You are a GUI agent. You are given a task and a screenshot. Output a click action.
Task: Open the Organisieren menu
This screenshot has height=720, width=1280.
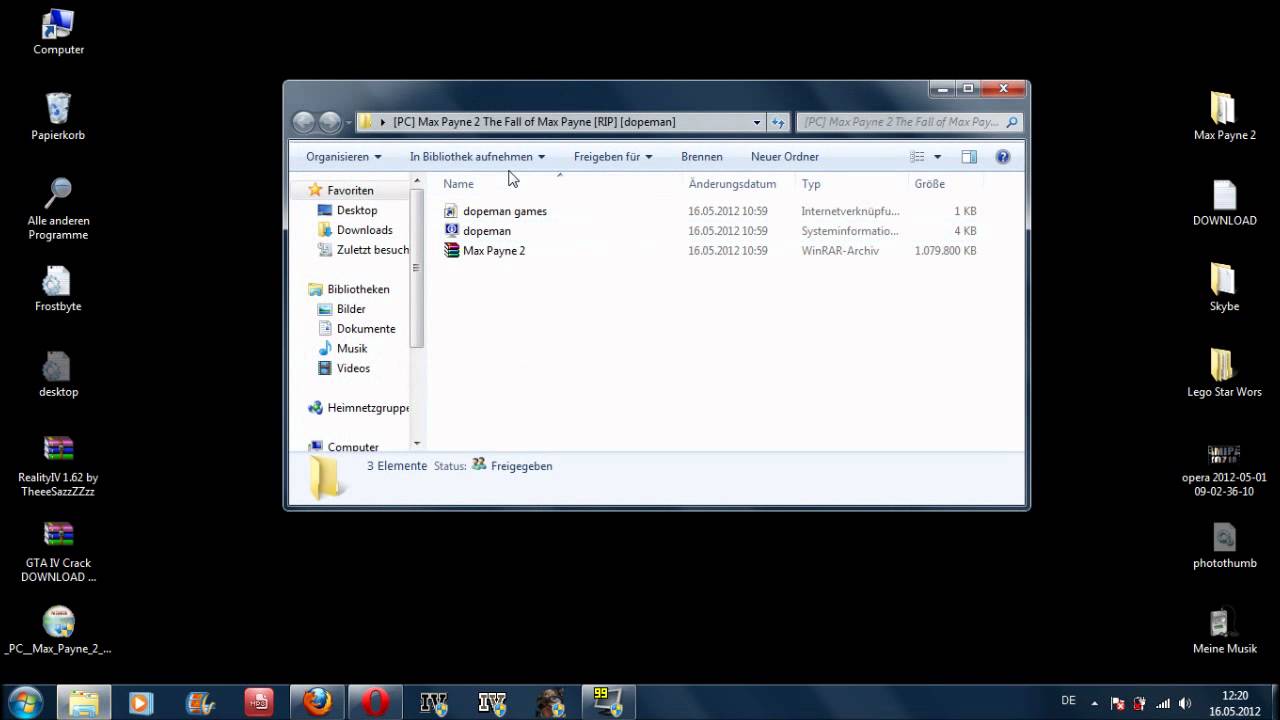click(x=343, y=157)
